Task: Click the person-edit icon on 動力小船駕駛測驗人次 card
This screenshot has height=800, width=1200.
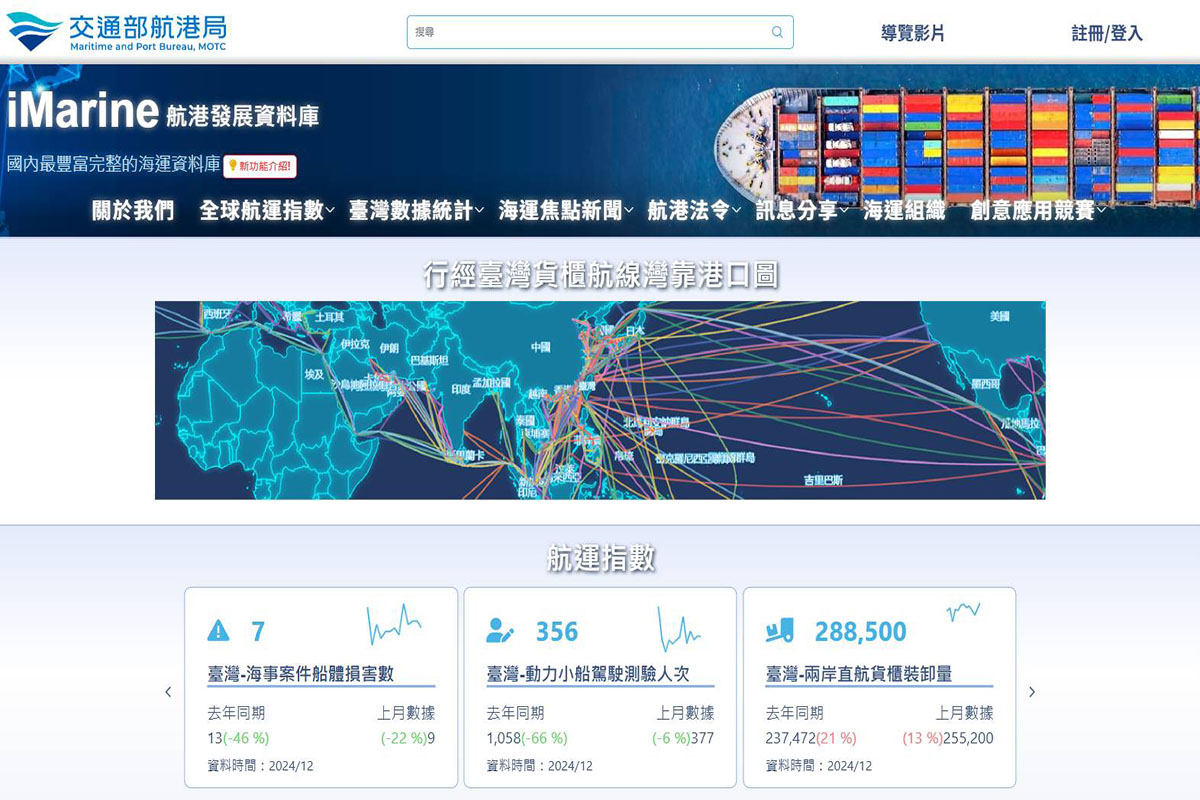Action: click(500, 631)
